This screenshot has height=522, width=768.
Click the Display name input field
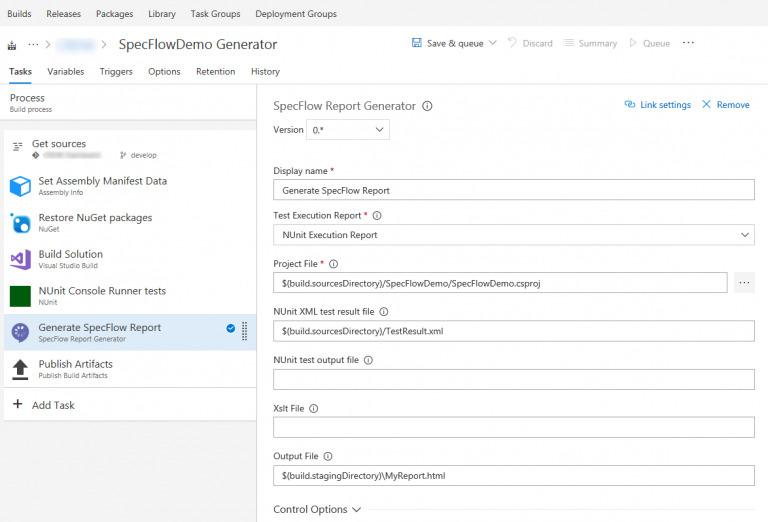pyautogui.click(x=513, y=190)
